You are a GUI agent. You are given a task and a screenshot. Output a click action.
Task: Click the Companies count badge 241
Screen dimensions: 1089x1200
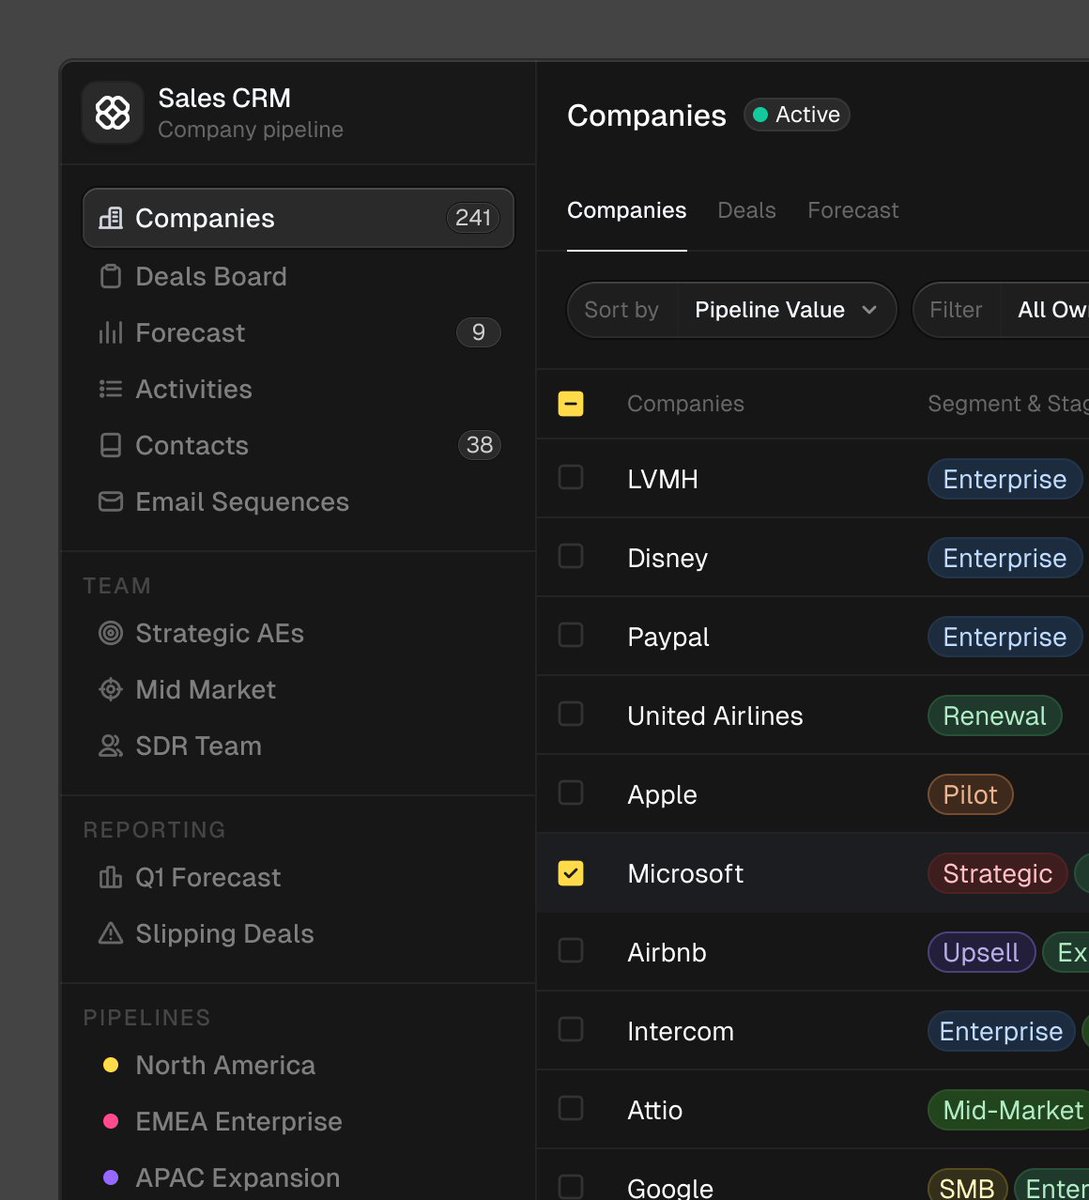473,218
